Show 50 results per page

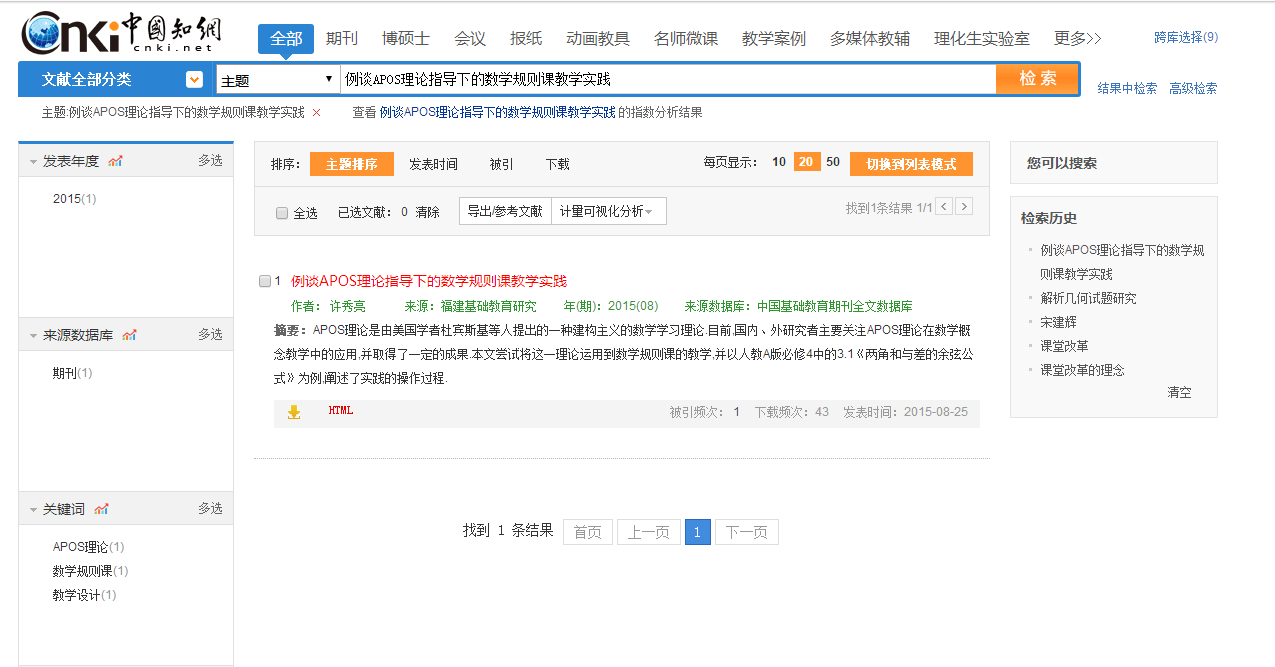[x=833, y=162]
